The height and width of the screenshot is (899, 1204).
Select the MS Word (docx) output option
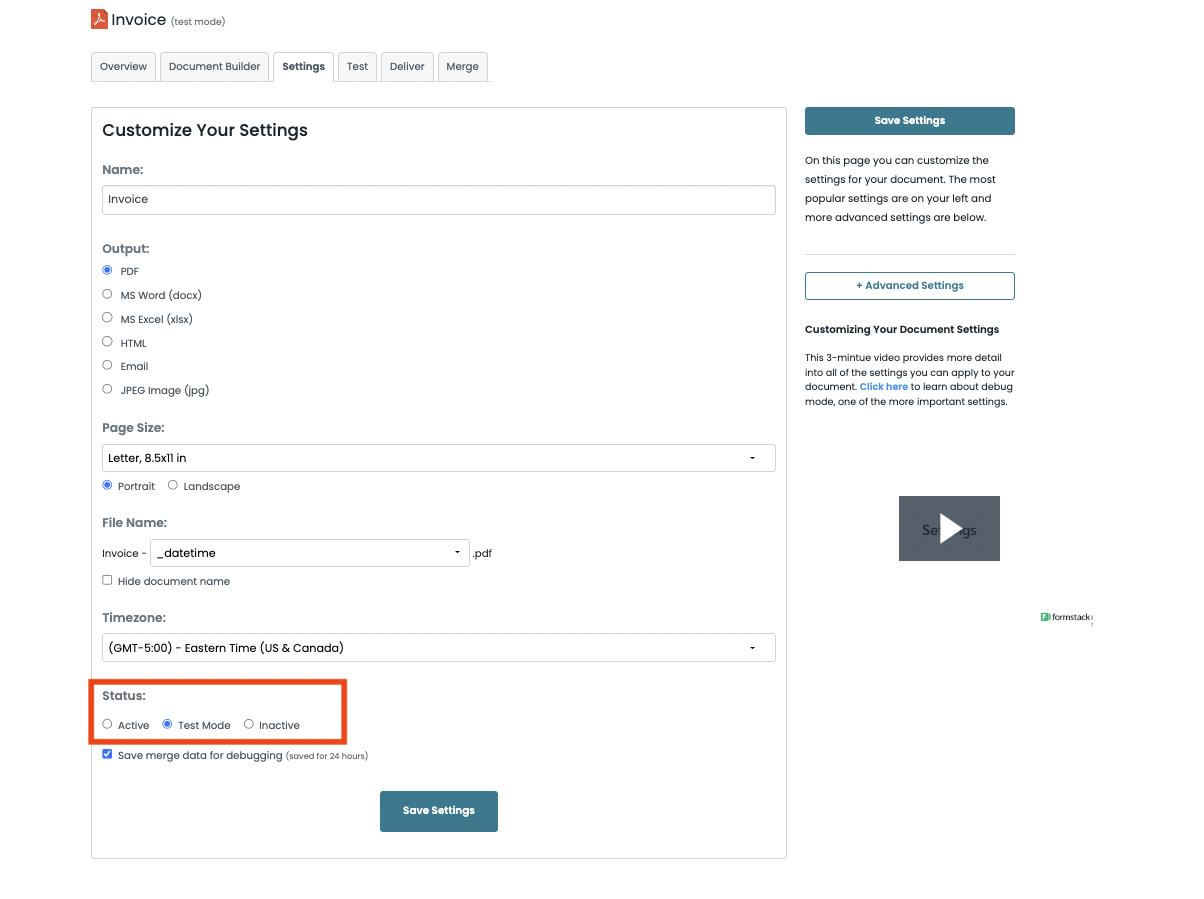(x=108, y=295)
